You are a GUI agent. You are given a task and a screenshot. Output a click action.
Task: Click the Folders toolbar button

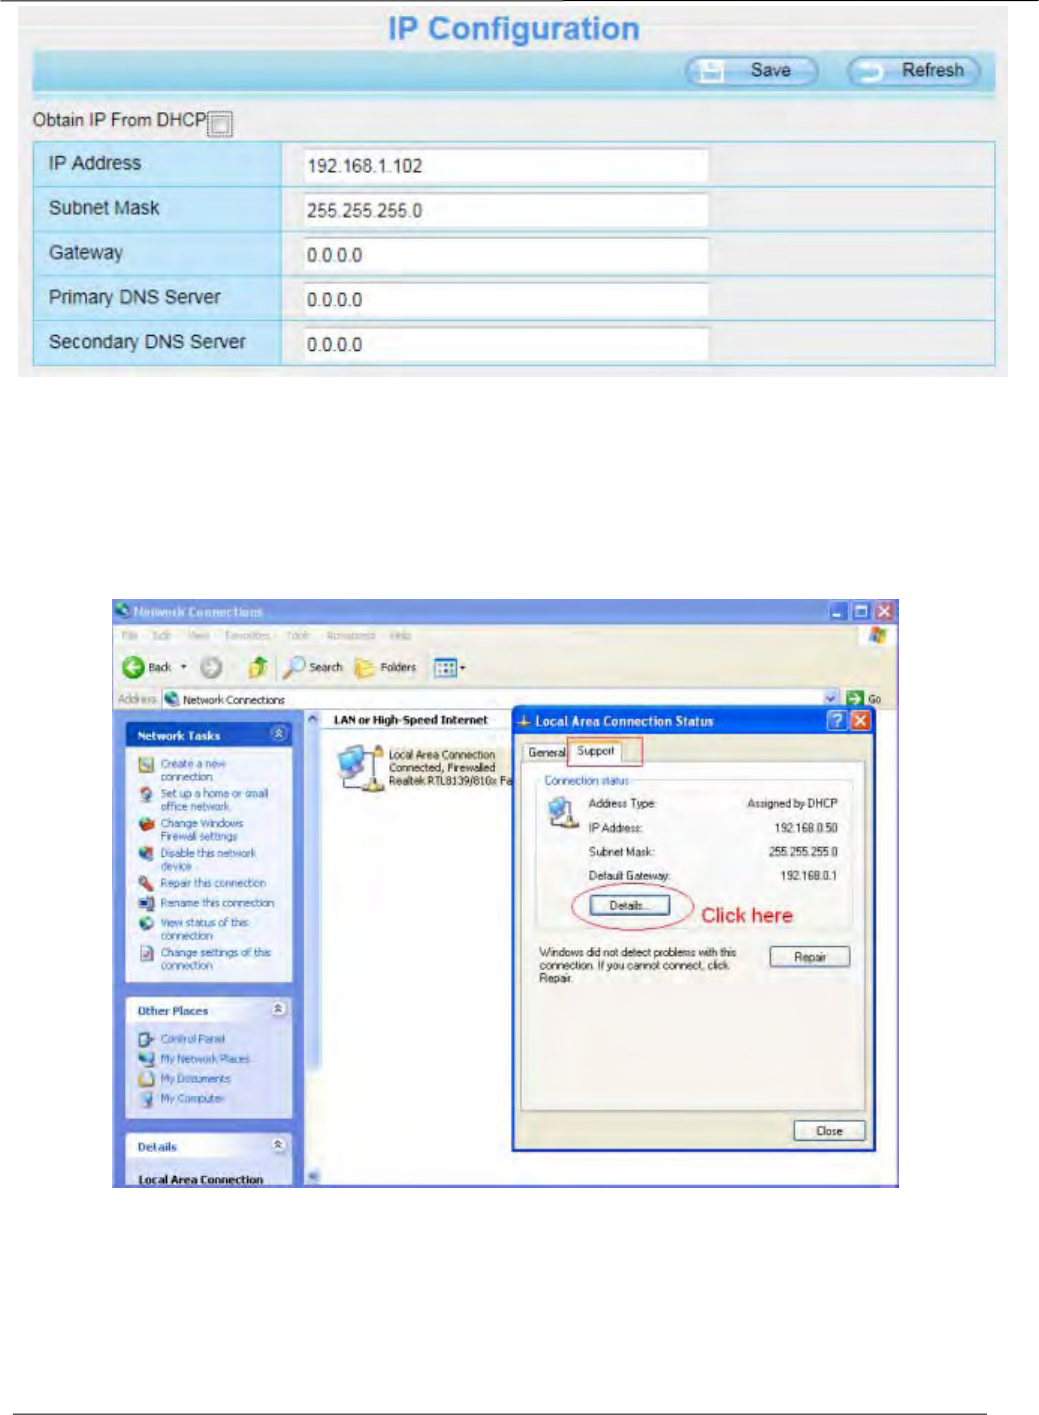click(x=385, y=667)
